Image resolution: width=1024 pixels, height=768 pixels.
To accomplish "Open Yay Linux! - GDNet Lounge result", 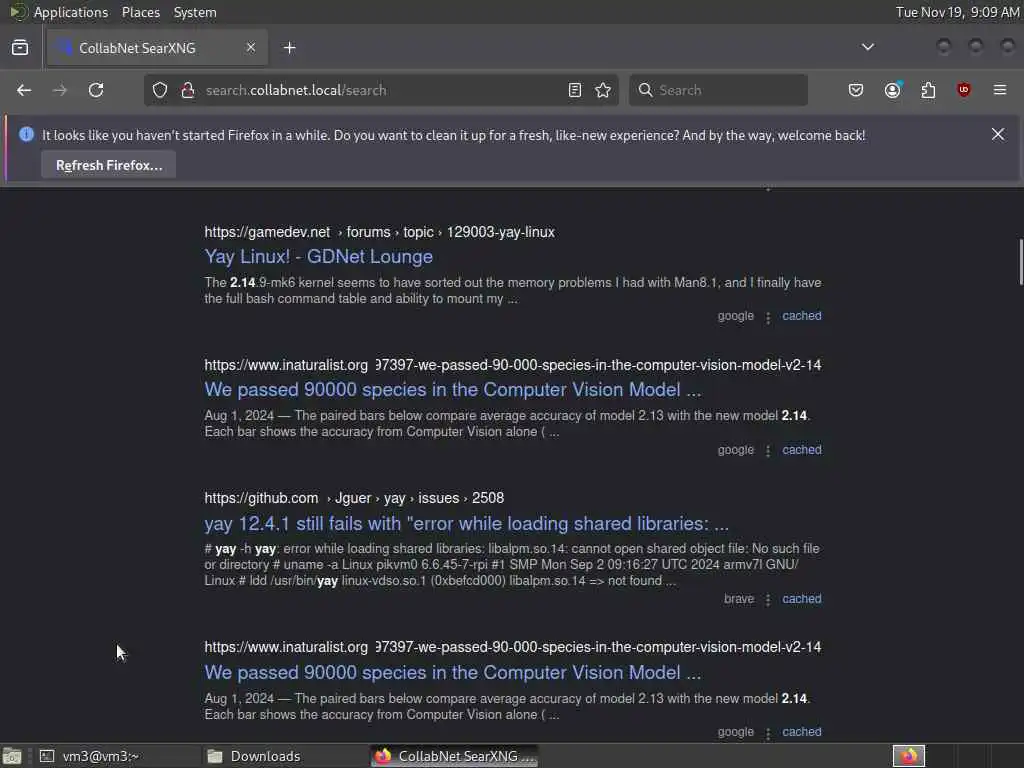I will point(318,257).
